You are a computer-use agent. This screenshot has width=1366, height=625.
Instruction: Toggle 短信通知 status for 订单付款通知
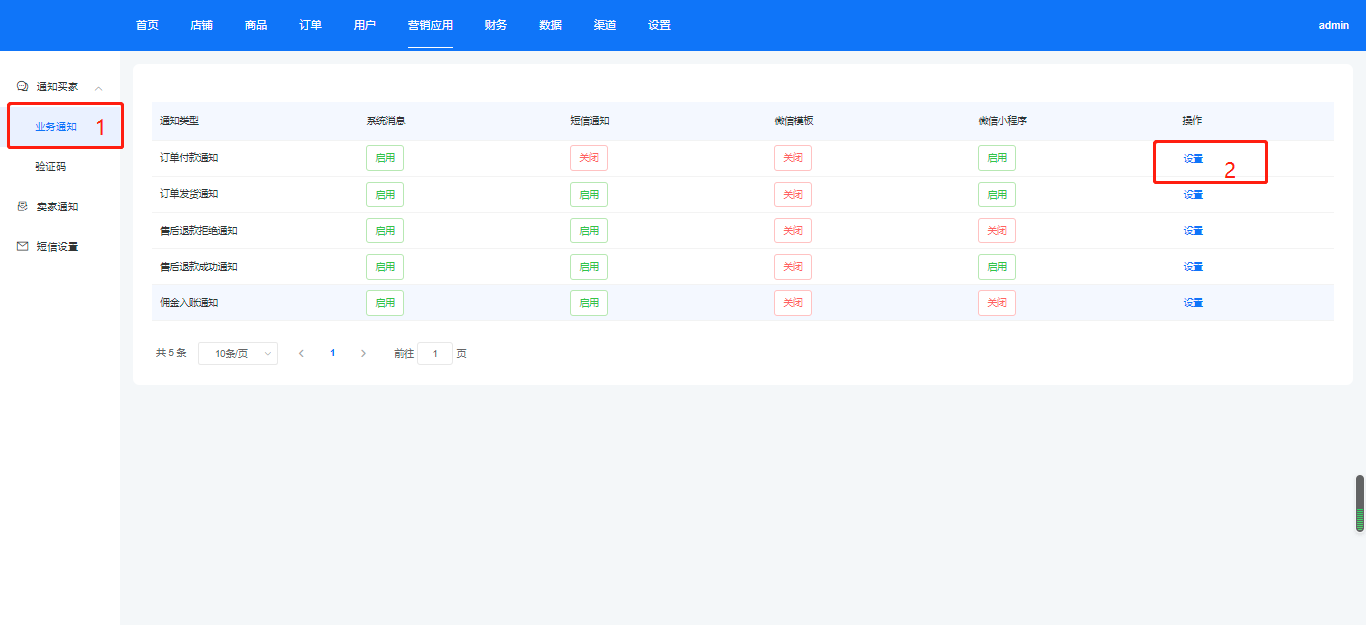[588, 158]
